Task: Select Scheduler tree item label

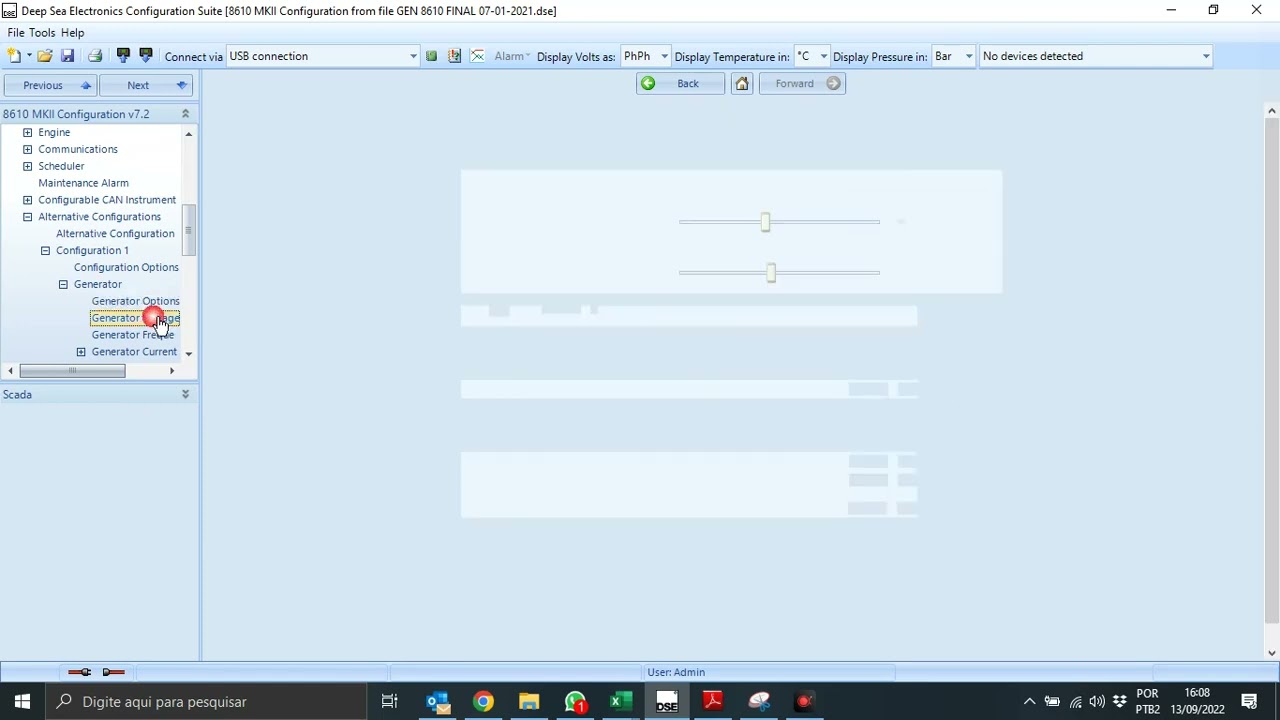Action: tap(61, 166)
